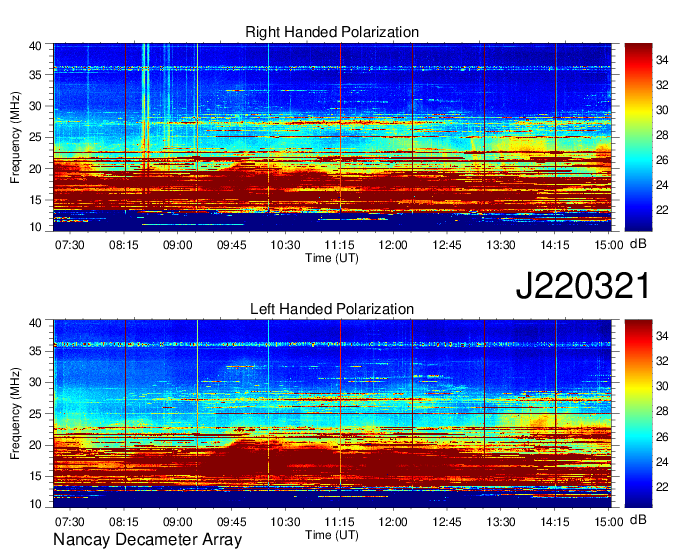This screenshot has height=552, width=680.
Task: Click "15" frequency tick on Right Handed plot
Action: click(x=36, y=200)
